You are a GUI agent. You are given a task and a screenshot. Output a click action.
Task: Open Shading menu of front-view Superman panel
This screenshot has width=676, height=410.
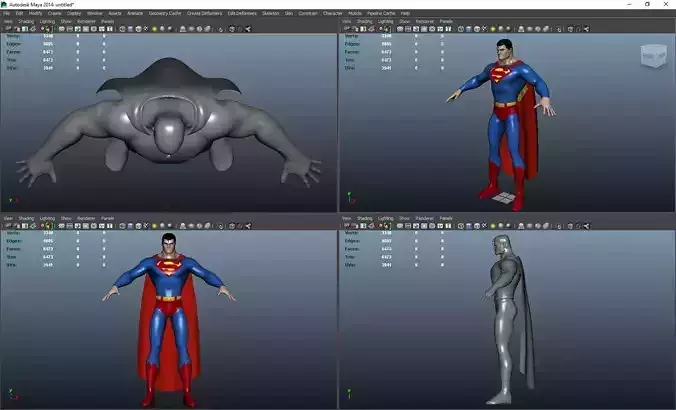[x=26, y=218]
